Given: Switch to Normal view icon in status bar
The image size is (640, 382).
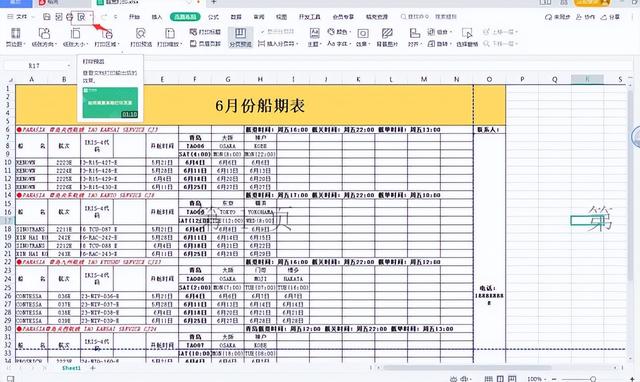Looking at the screenshot, I should coord(488,379).
